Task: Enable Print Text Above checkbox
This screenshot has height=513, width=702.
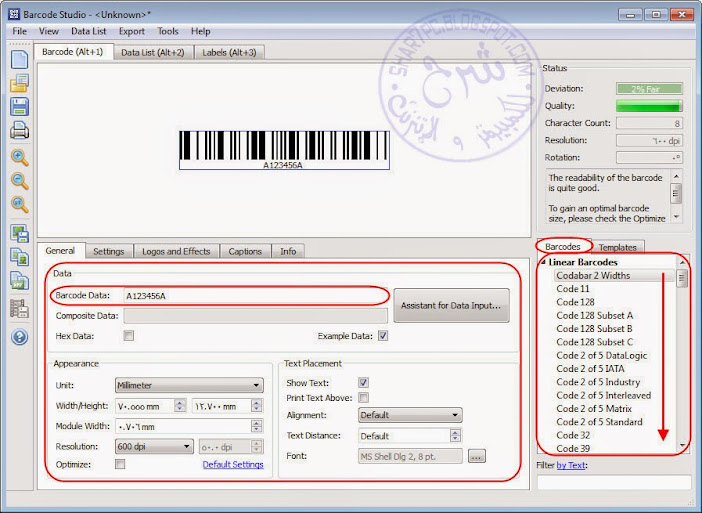Action: click(363, 398)
